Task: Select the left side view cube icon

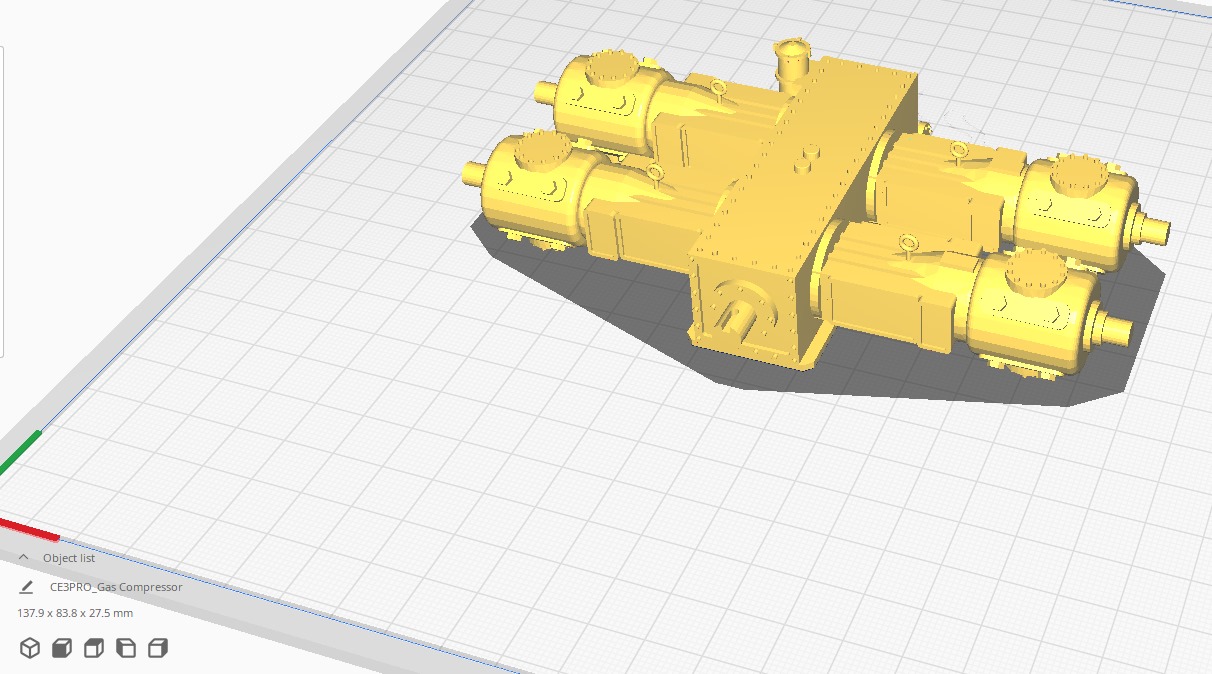Action: tap(126, 648)
